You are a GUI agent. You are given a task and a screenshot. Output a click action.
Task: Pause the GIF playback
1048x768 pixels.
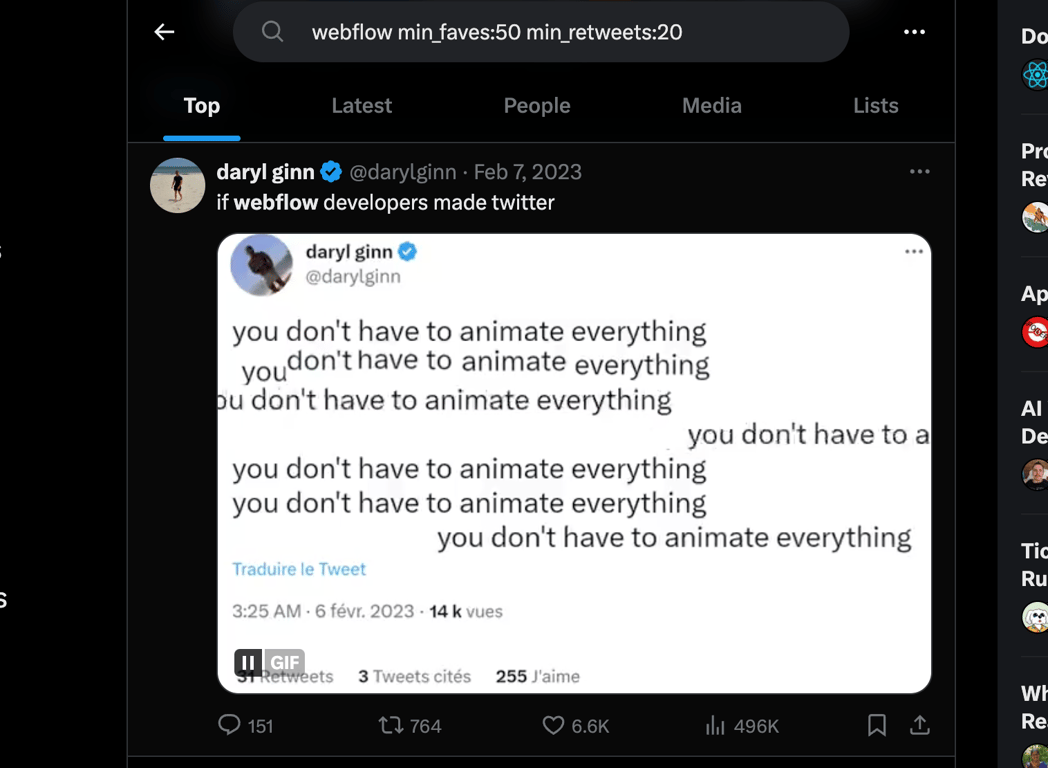pos(248,662)
